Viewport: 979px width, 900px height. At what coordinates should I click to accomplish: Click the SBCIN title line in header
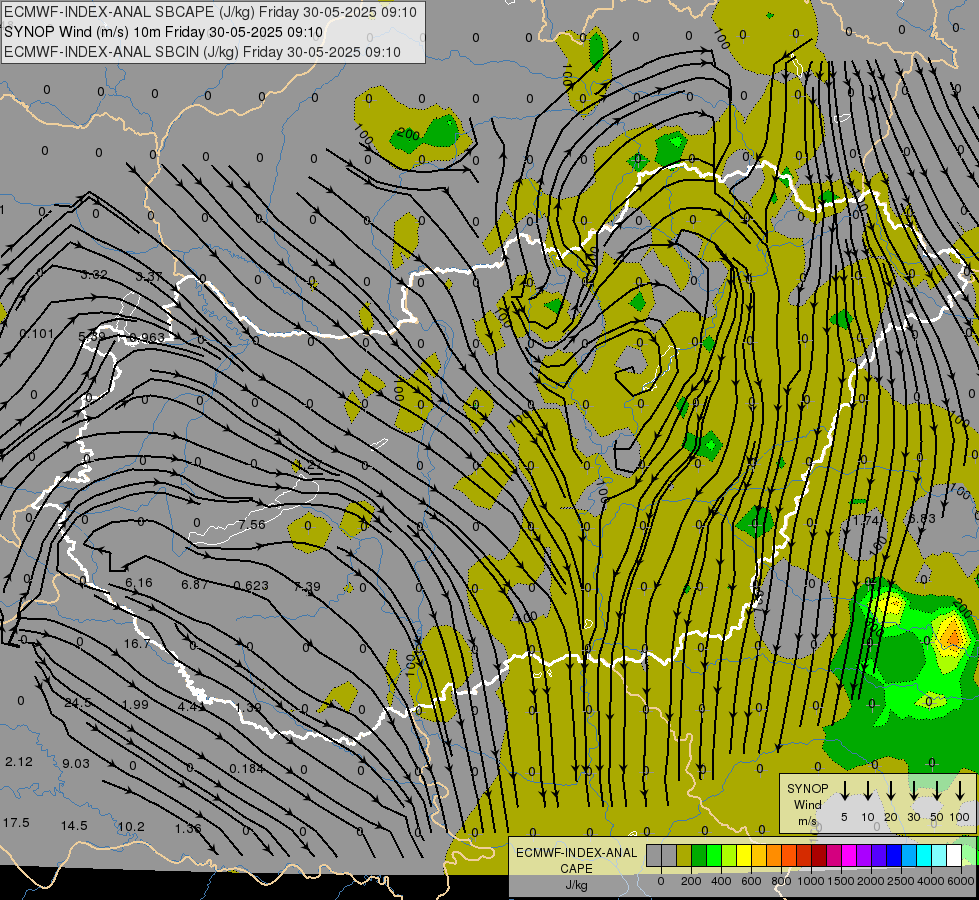(202, 52)
